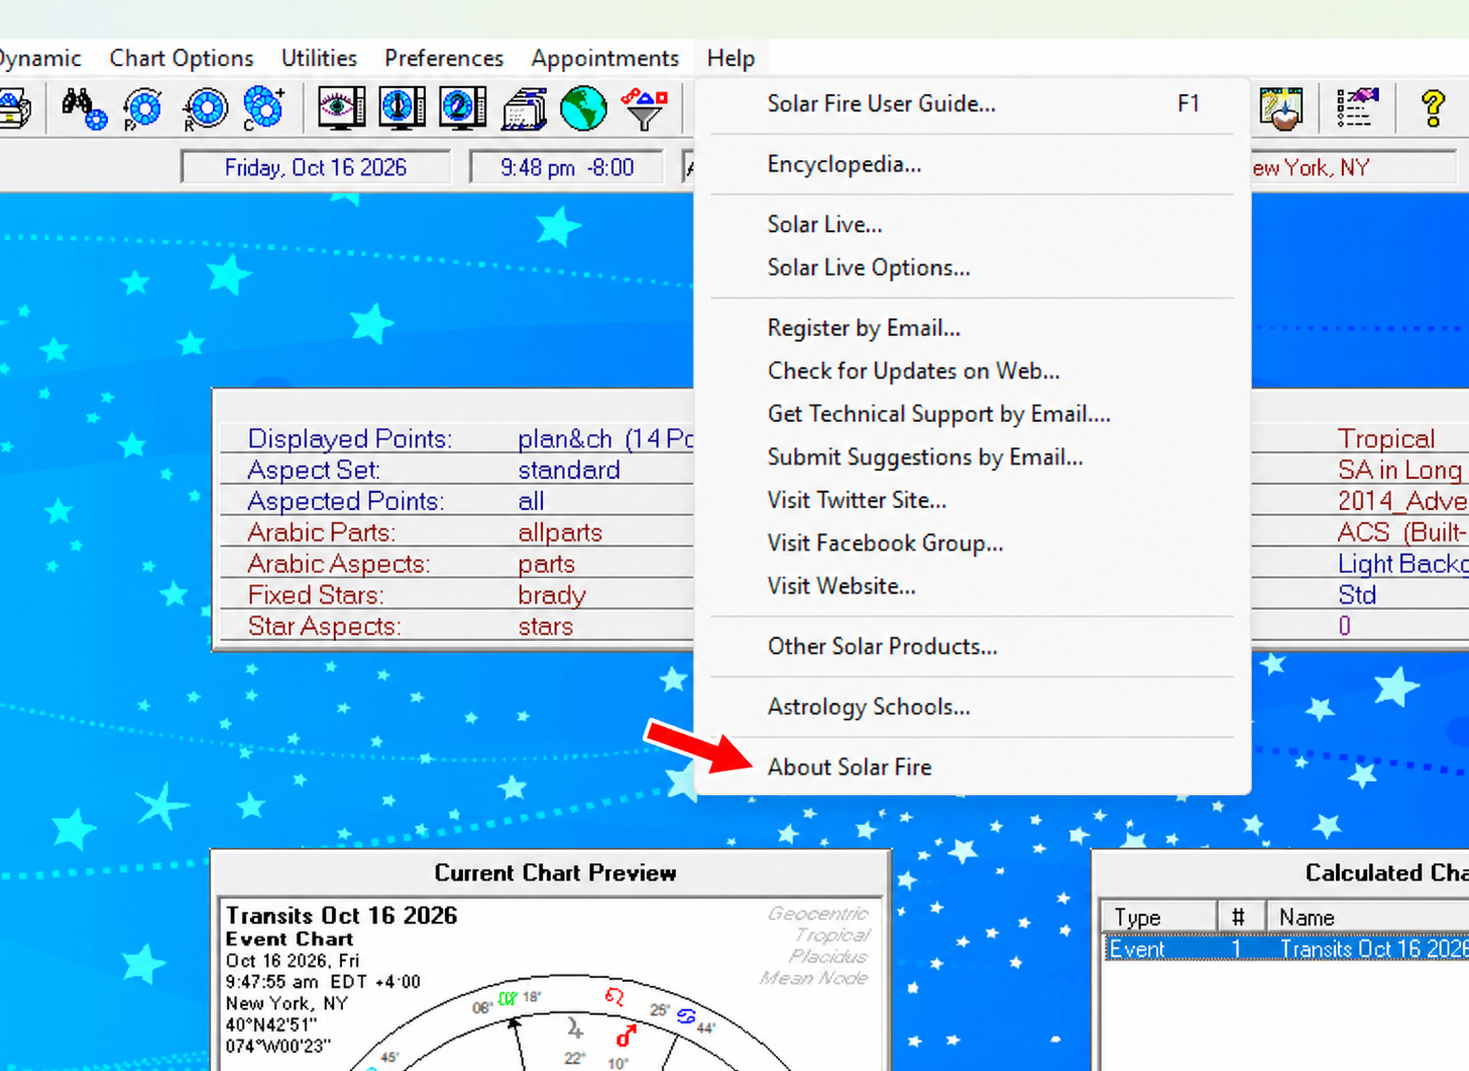Open the Appointments menu
This screenshot has height=1071, width=1469.
605,58
